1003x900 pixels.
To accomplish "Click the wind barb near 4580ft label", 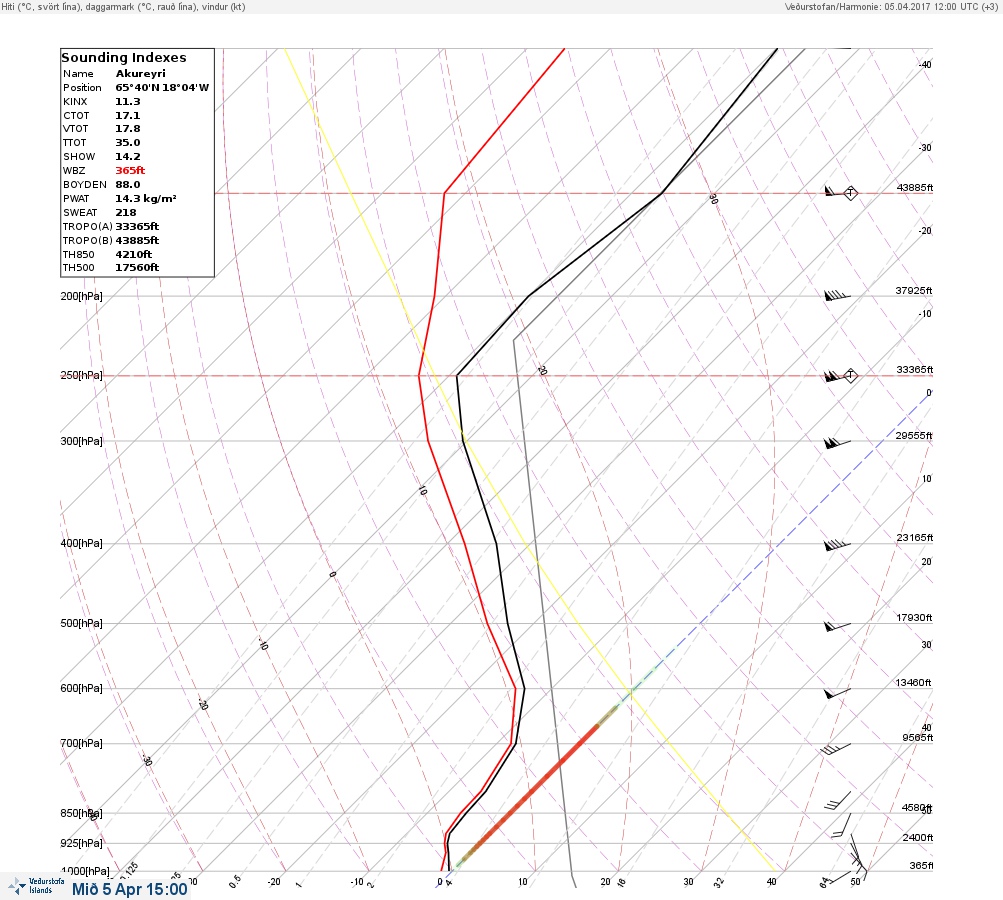I will tap(837, 801).
